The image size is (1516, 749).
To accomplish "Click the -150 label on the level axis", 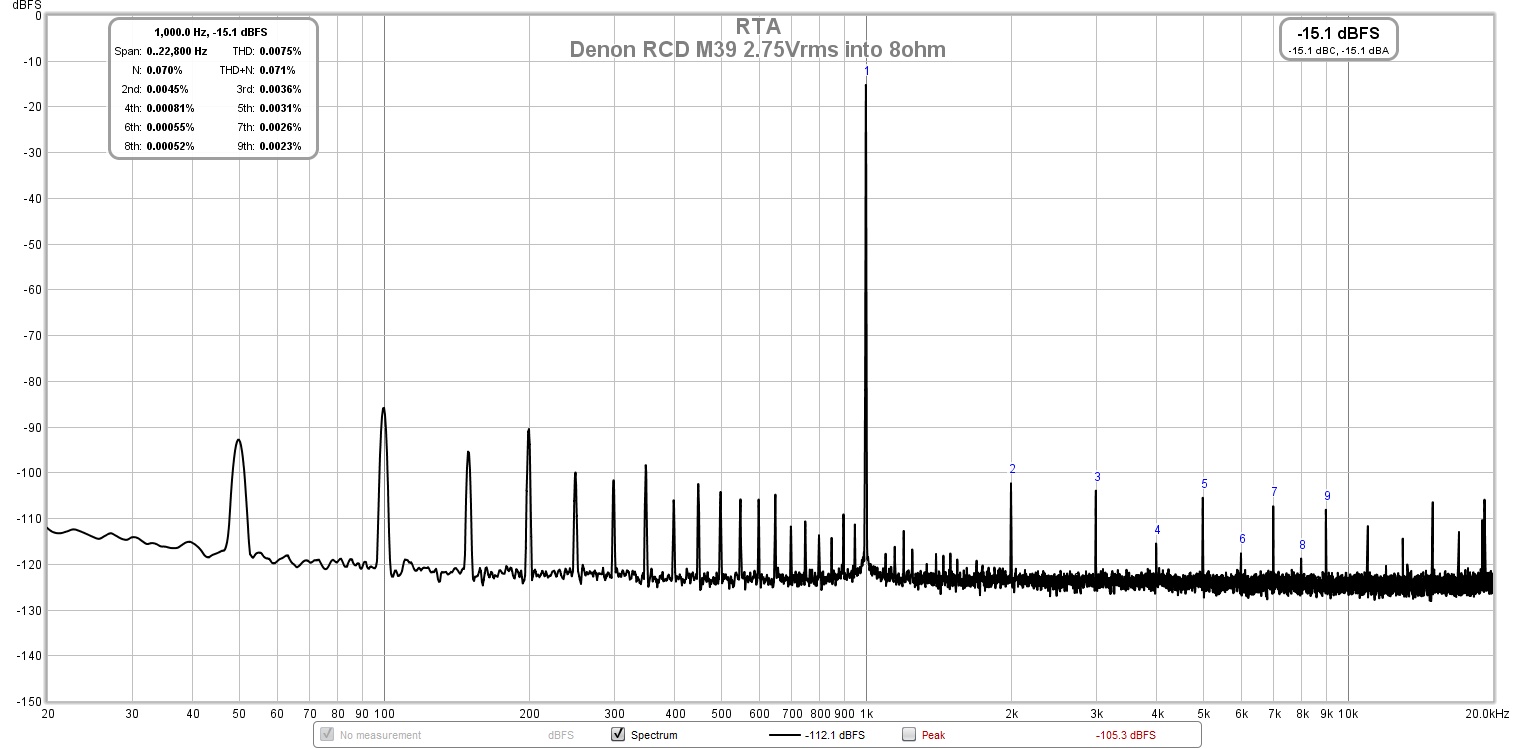I will pyautogui.click(x=30, y=701).
